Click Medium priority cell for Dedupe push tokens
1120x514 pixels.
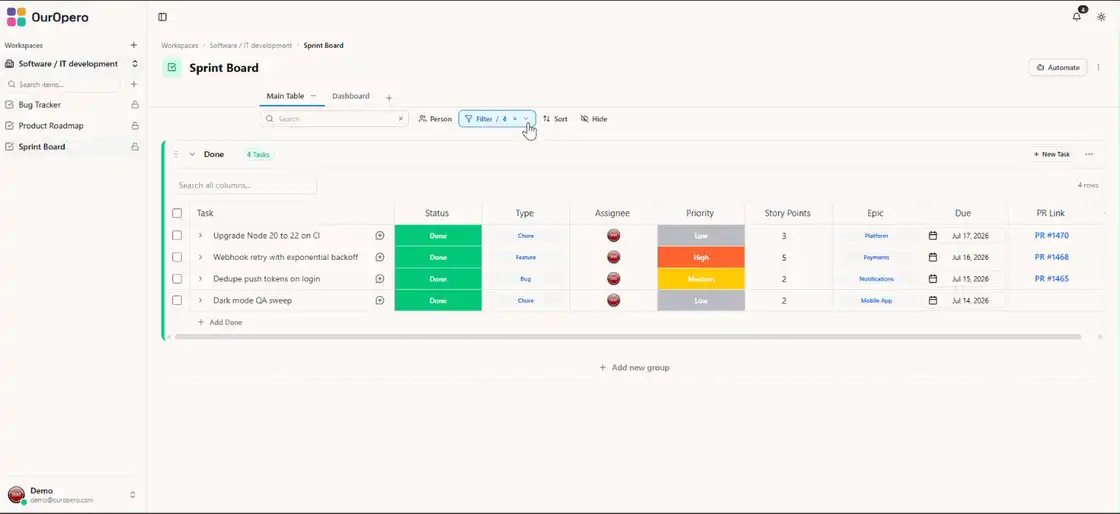pos(701,278)
